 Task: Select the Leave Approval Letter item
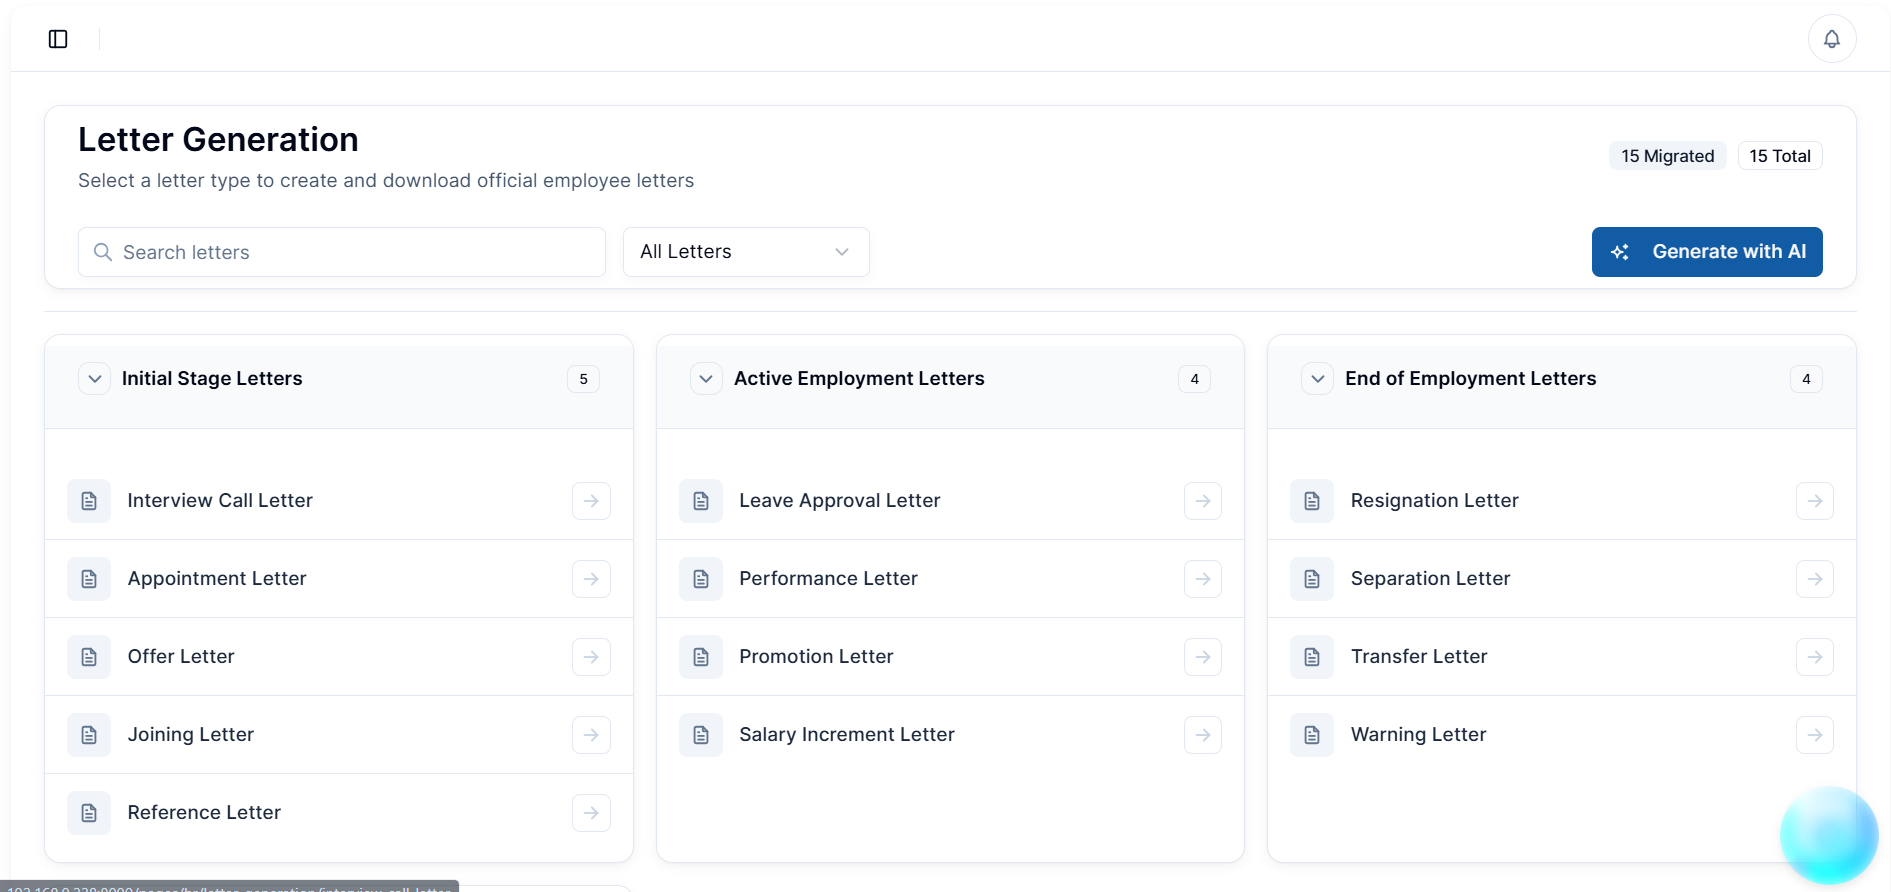[x=839, y=501]
